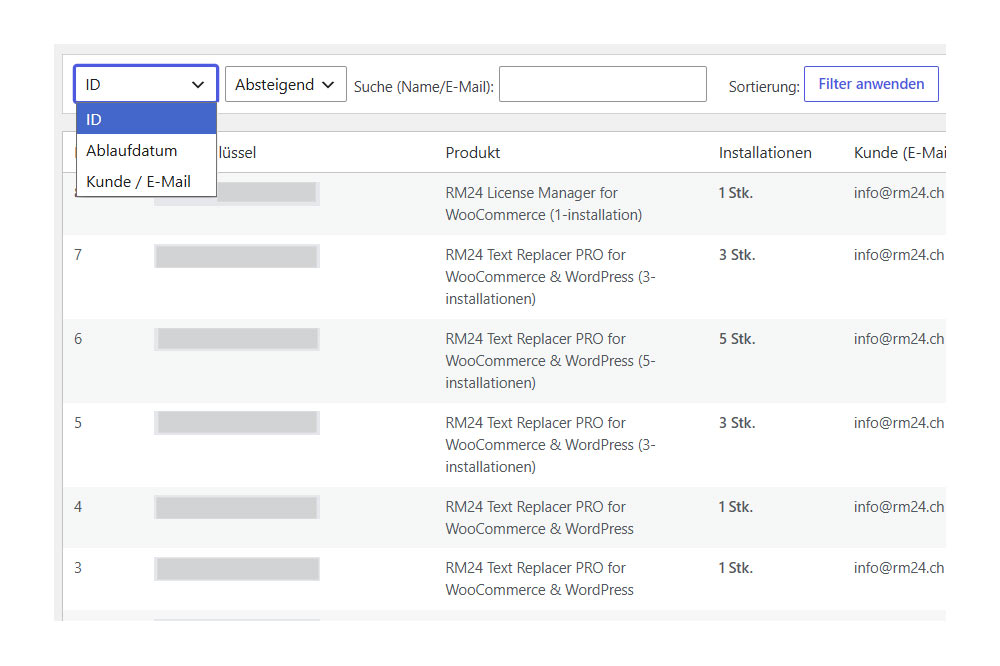Click info@rm24.ch in the License Manager row
The height and width of the screenshot is (666, 1000).
899,193
